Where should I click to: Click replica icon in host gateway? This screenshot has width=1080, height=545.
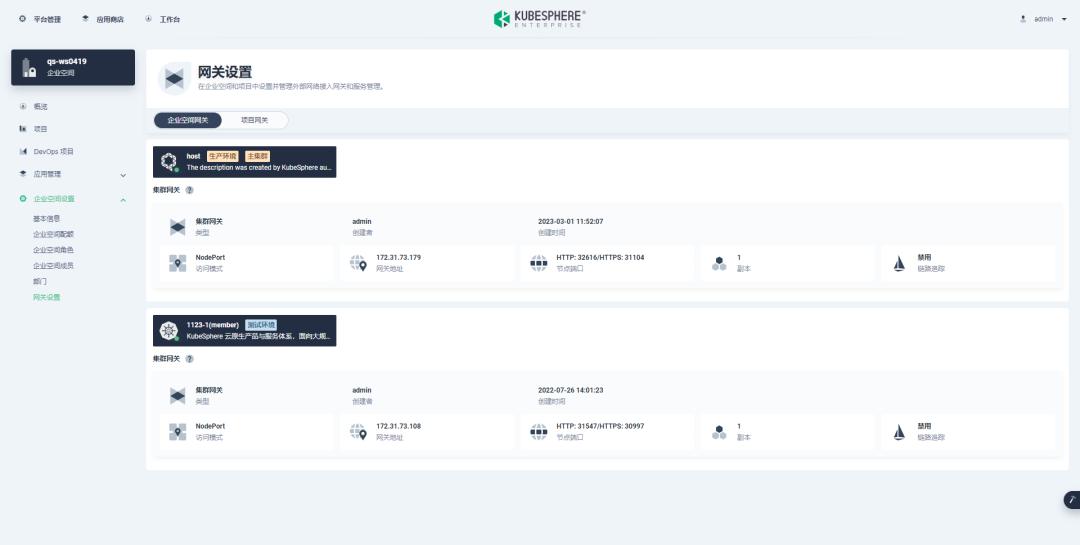point(719,263)
